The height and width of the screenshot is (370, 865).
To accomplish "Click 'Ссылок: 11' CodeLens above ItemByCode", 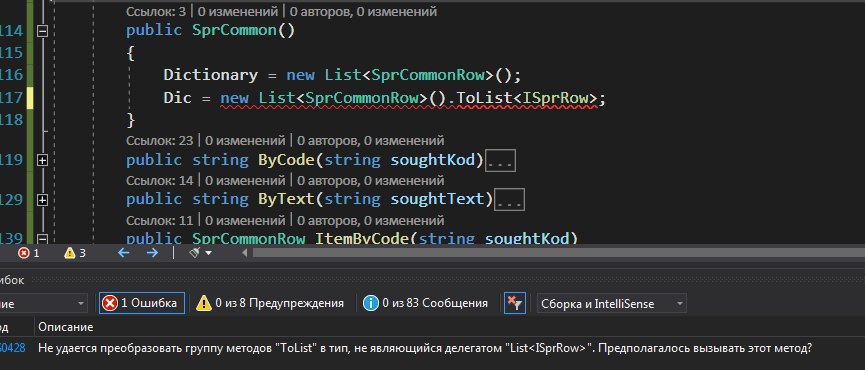I will [159, 221].
